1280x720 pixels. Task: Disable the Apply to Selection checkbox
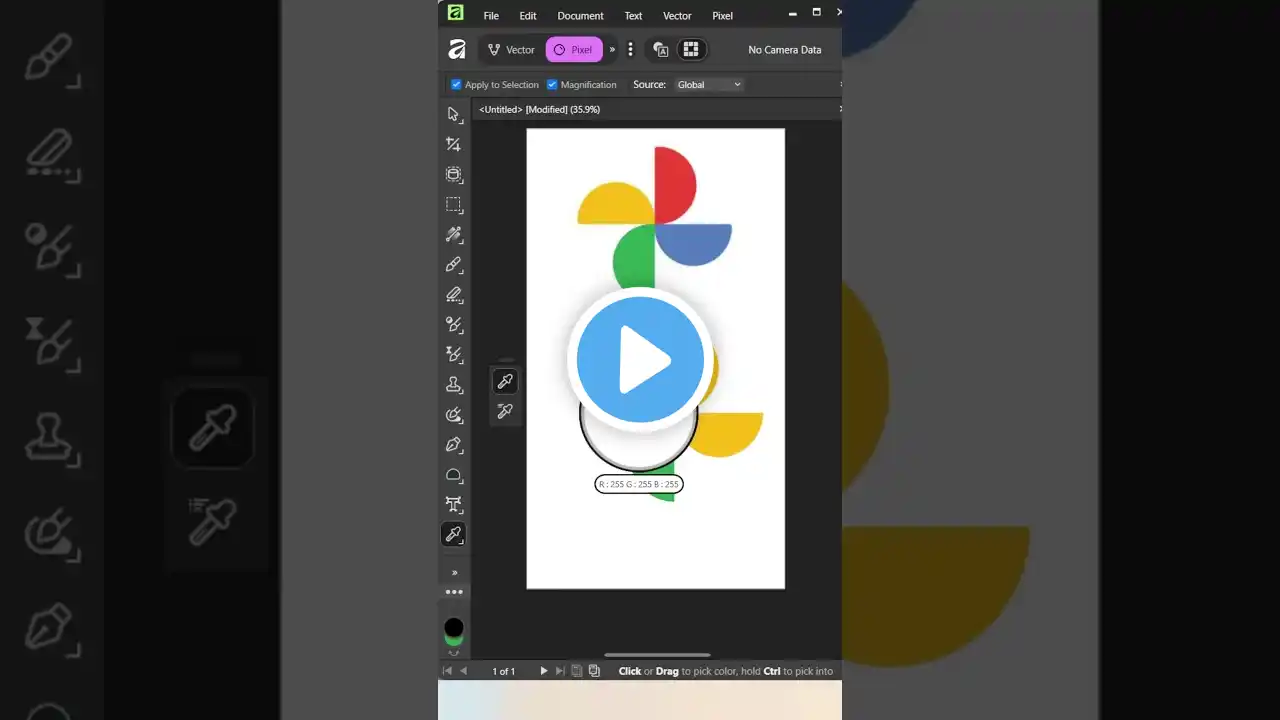tap(456, 85)
